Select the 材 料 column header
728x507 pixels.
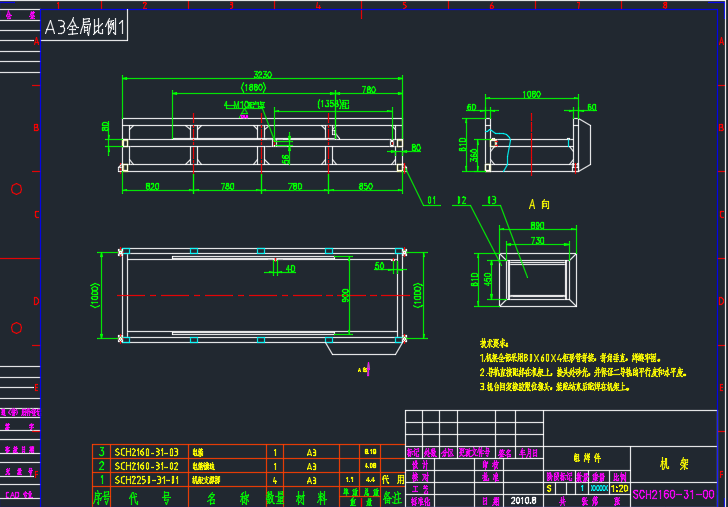pyautogui.click(x=311, y=498)
